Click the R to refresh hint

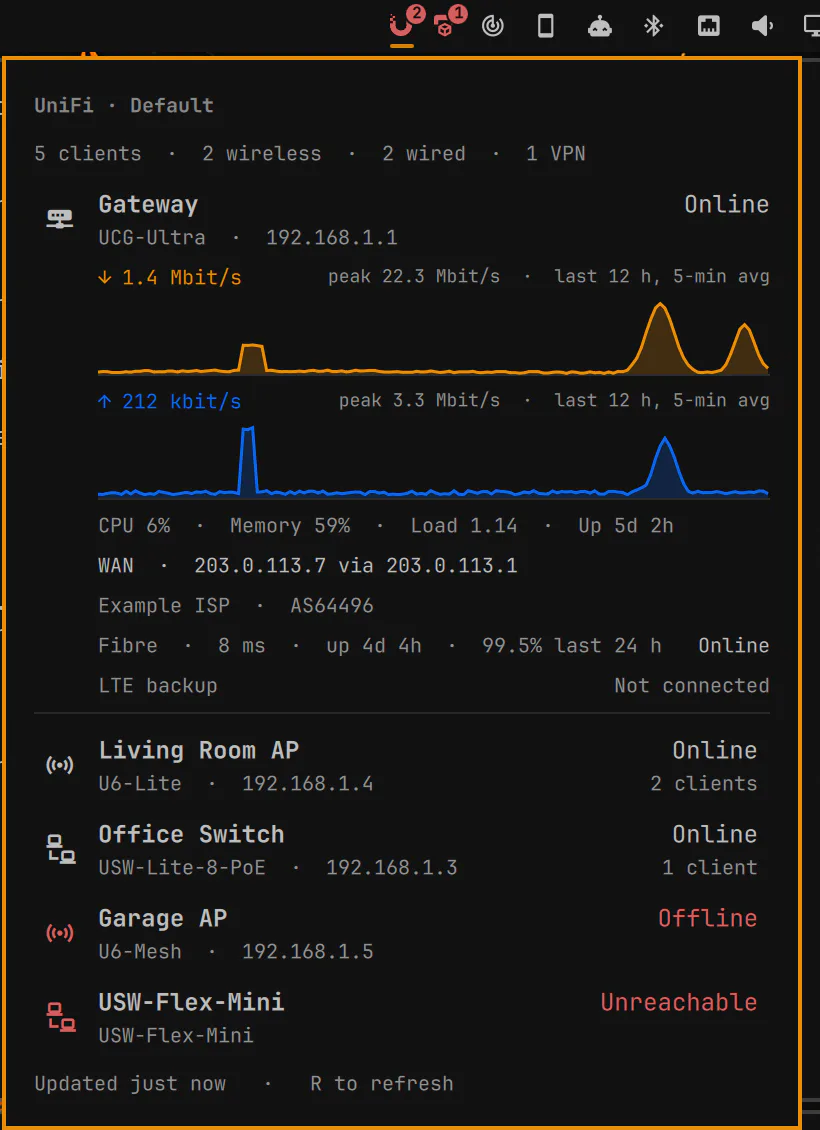[382, 1084]
